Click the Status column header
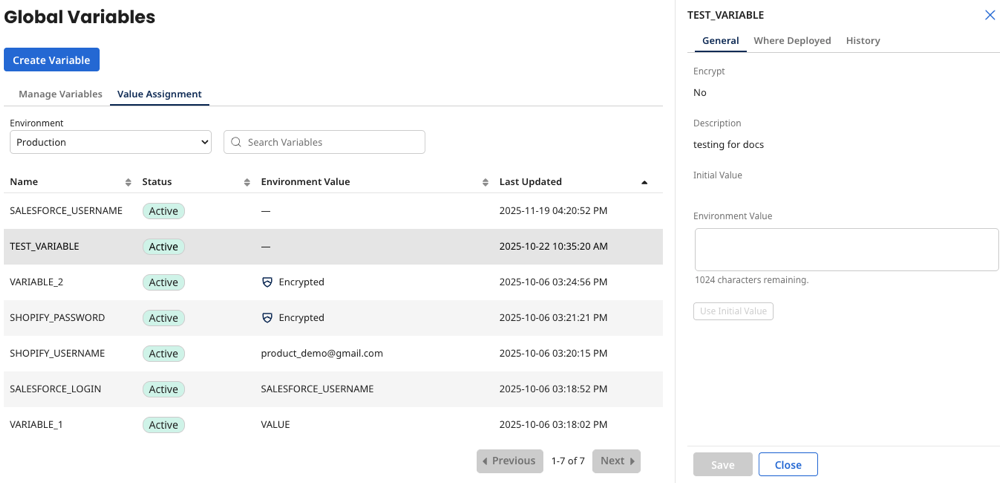 tap(157, 182)
